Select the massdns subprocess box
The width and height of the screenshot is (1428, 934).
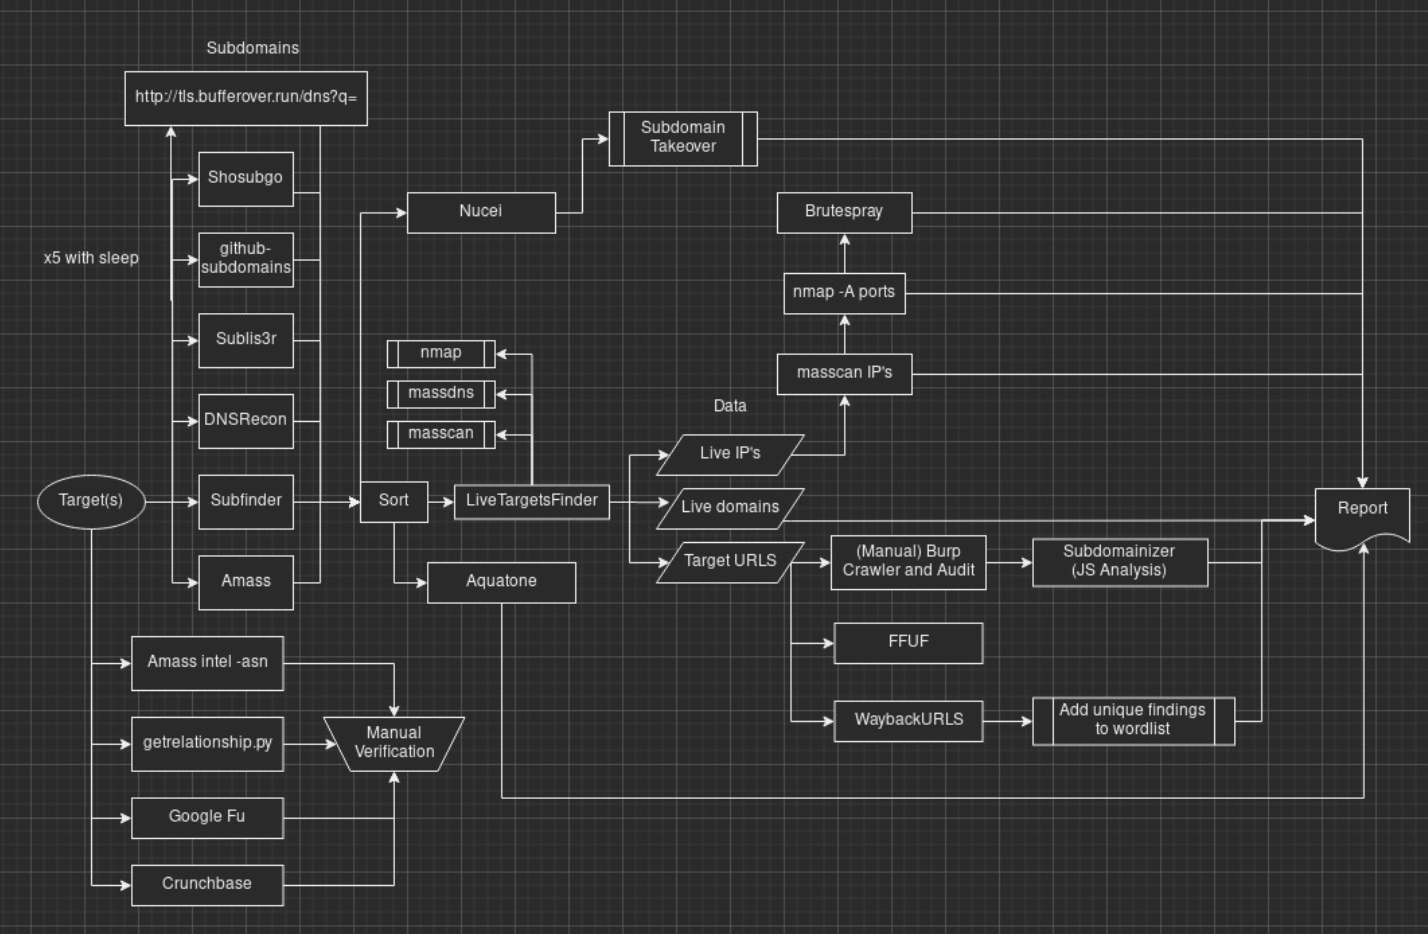point(441,394)
